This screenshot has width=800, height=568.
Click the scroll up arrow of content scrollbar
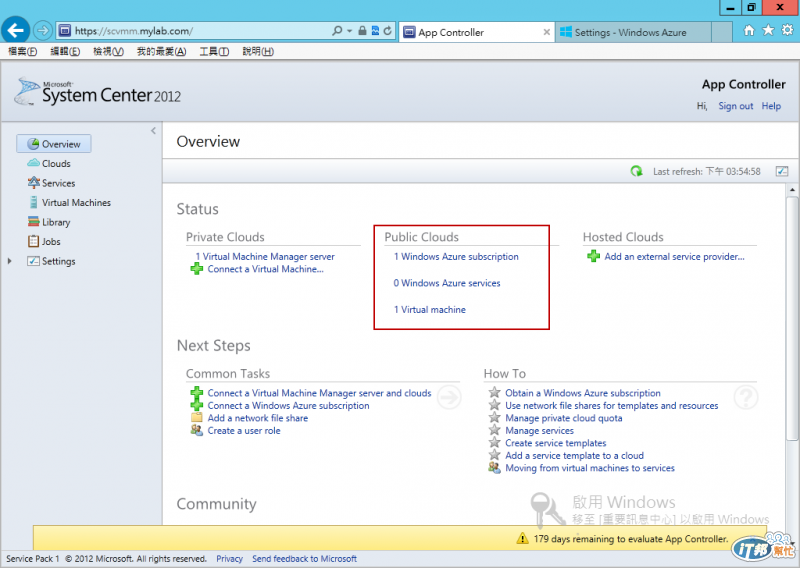pyautogui.click(x=792, y=190)
